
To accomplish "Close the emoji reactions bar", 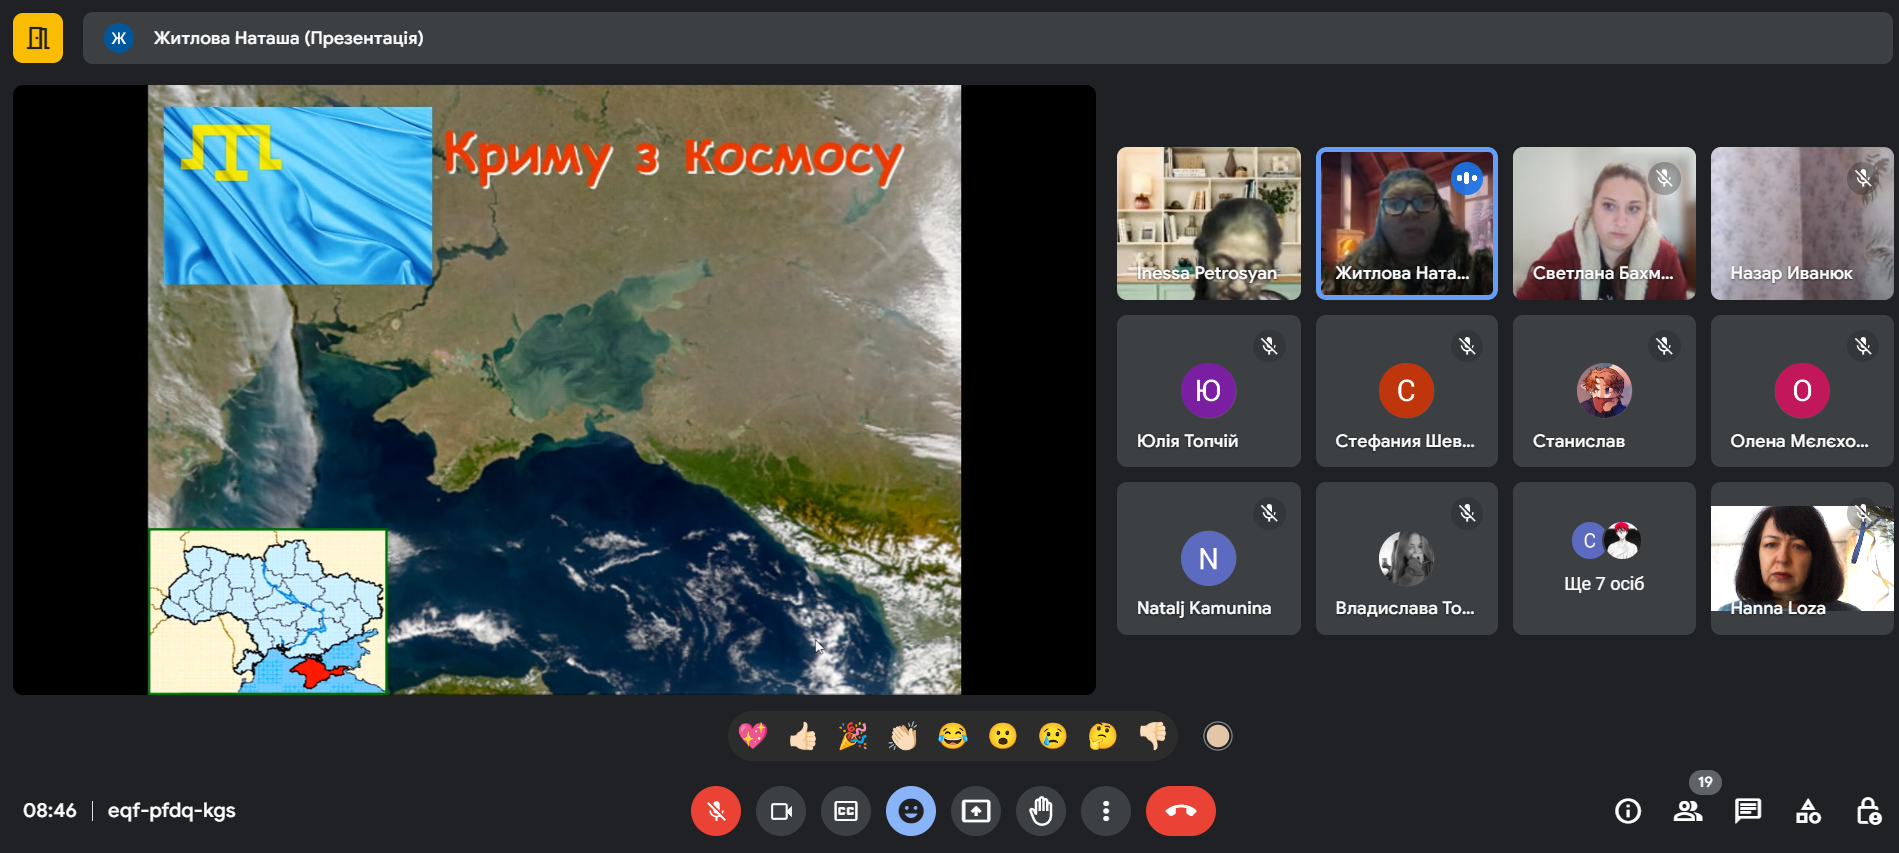I will [911, 811].
